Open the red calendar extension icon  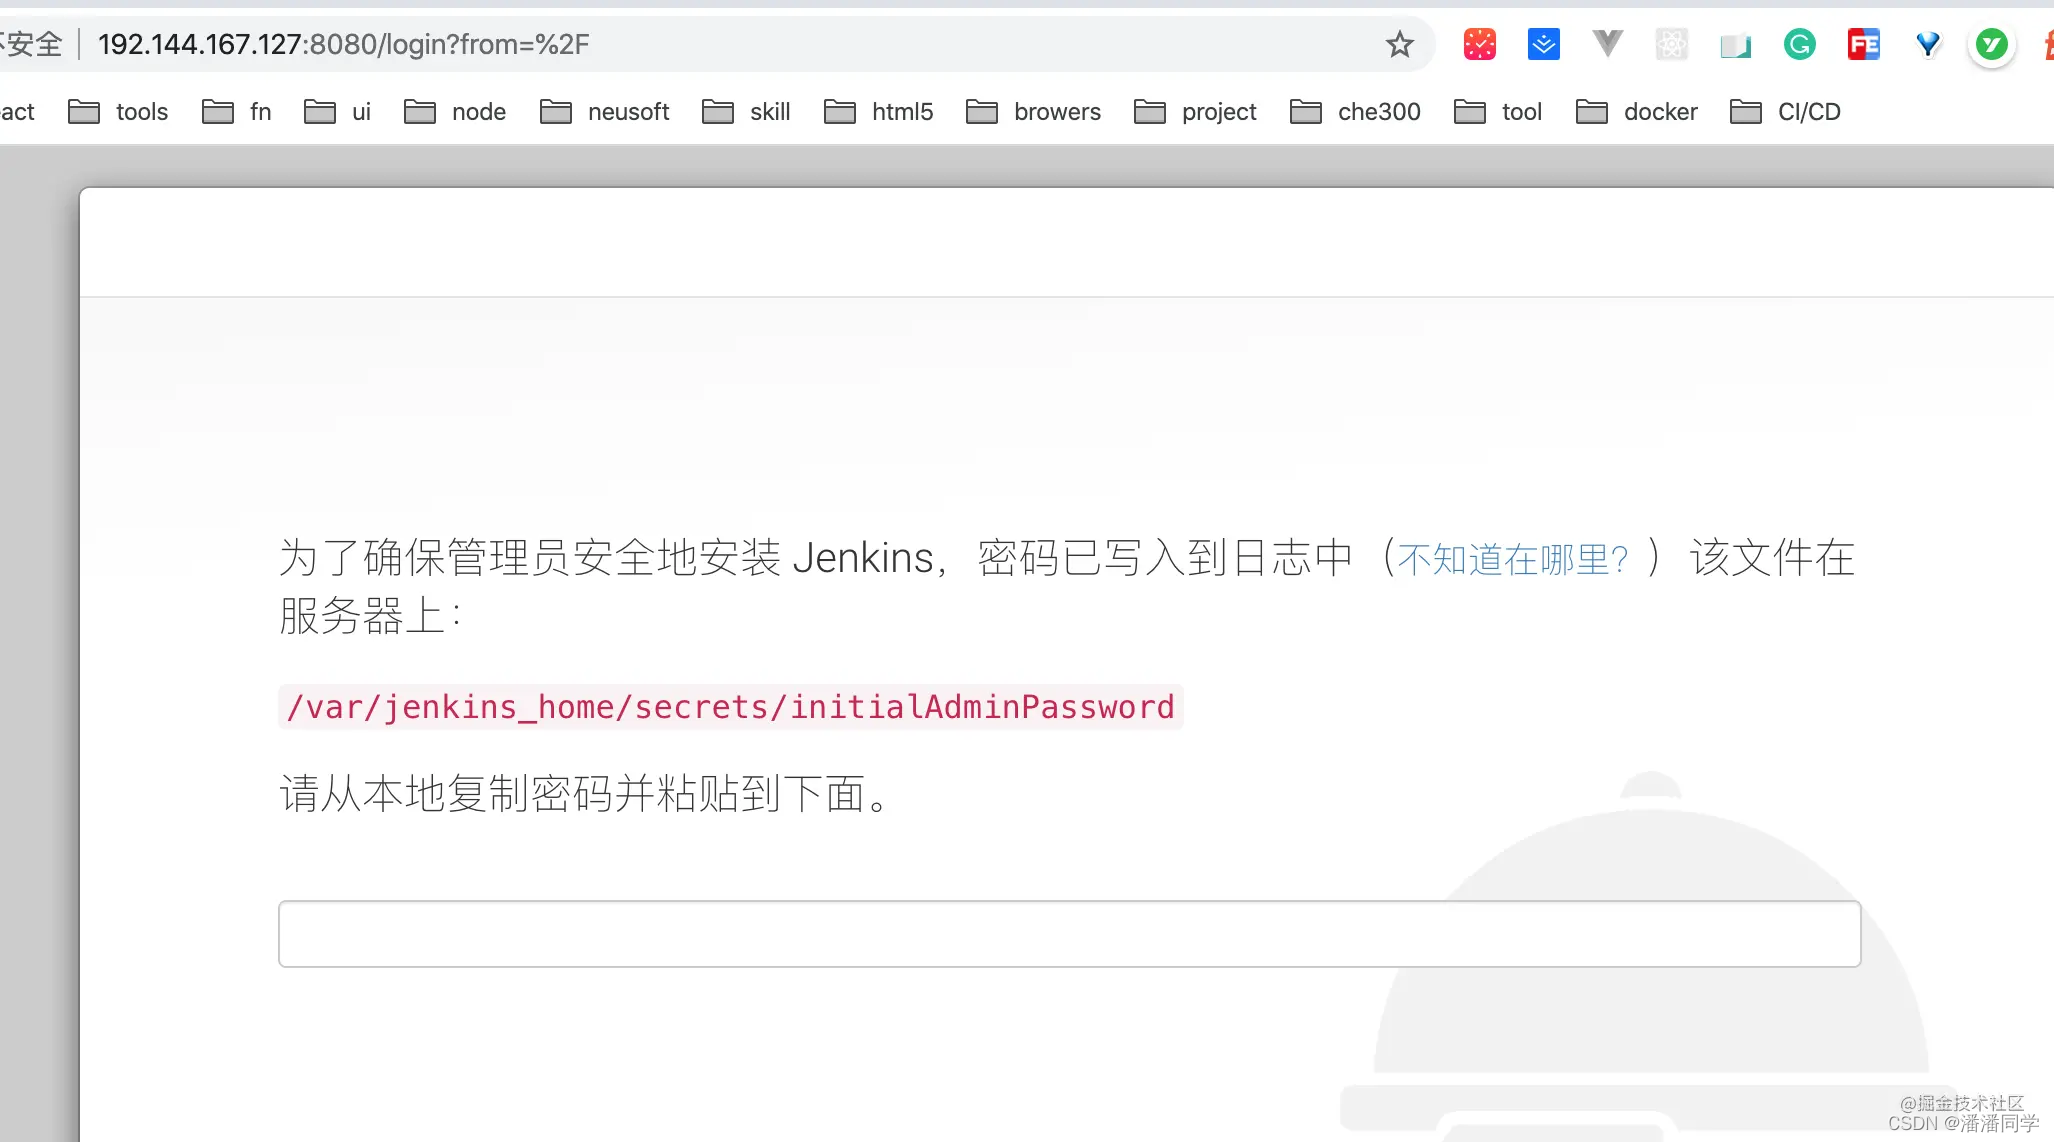(1479, 44)
